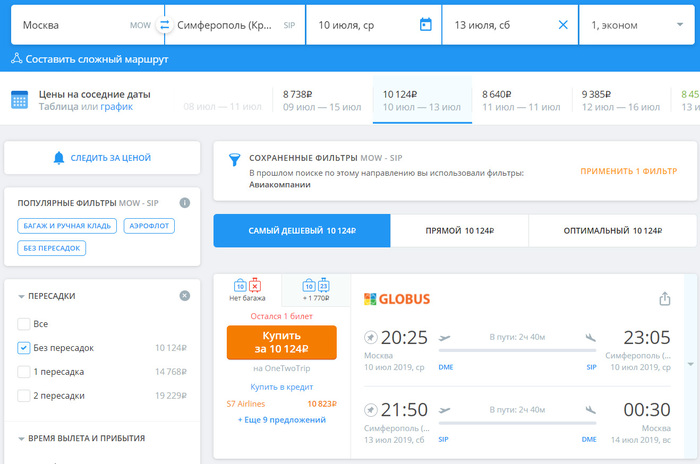The height and width of the screenshot is (464, 700).
Task: Click the share icon on Globus flight card
Action: coord(665,298)
